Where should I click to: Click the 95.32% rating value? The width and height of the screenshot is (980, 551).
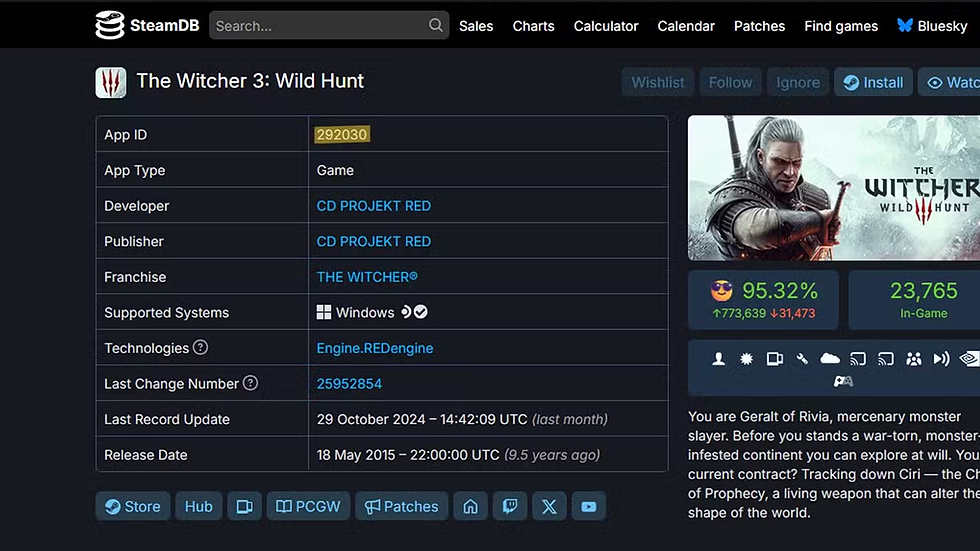[780, 290]
